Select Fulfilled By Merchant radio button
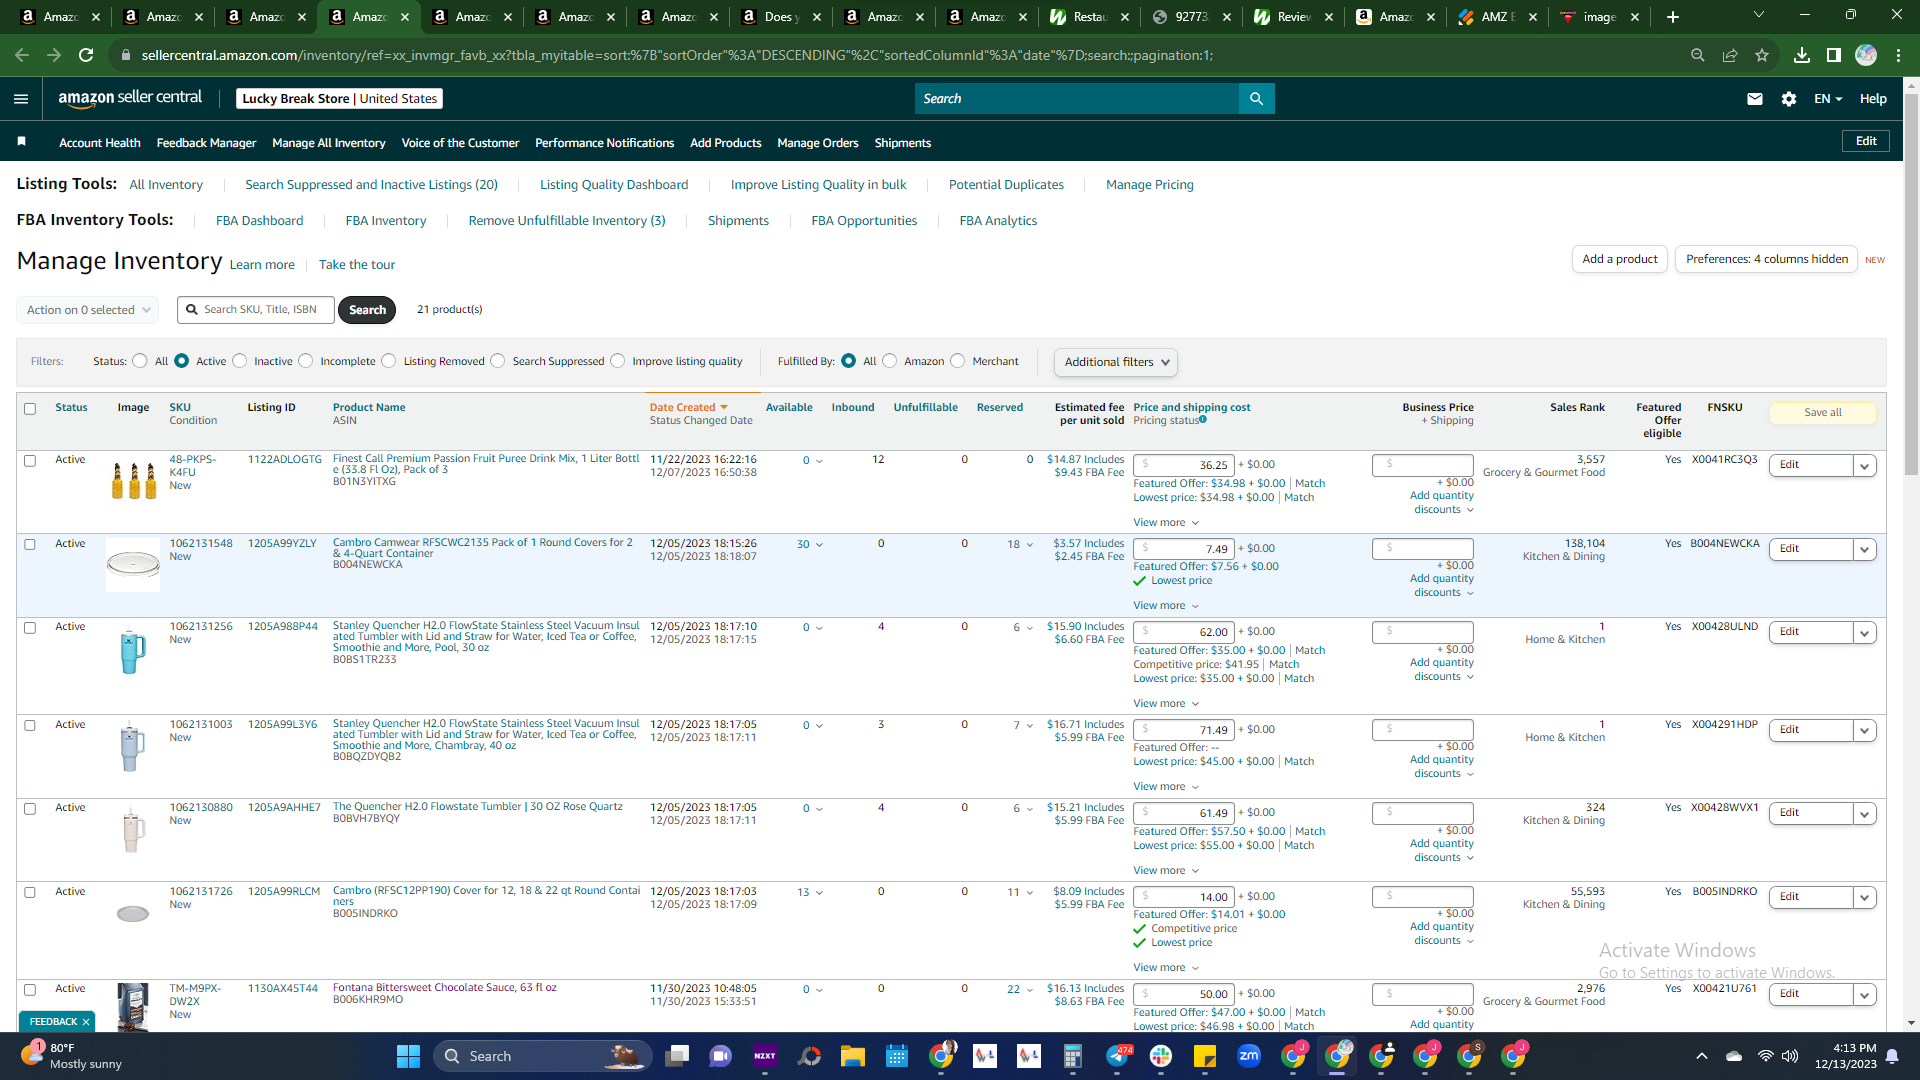 coord(958,361)
